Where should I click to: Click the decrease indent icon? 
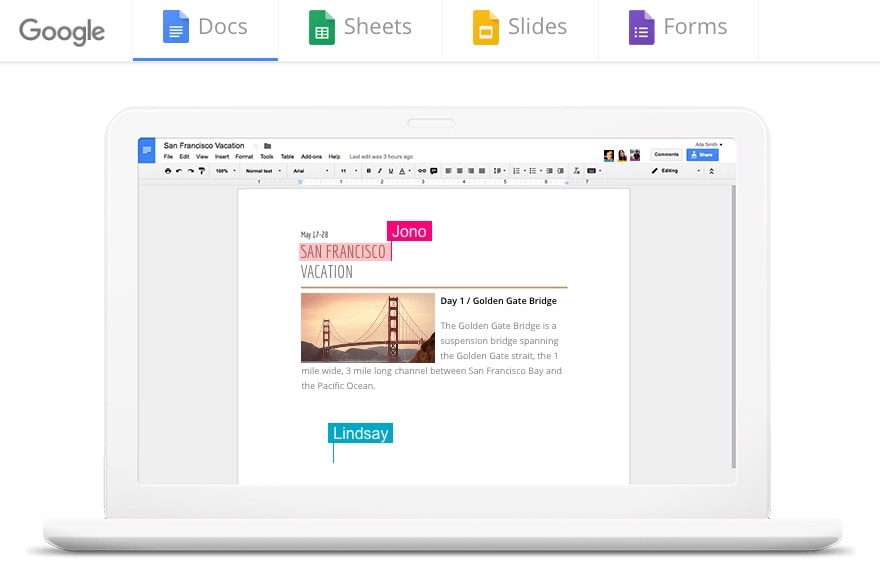pos(549,171)
